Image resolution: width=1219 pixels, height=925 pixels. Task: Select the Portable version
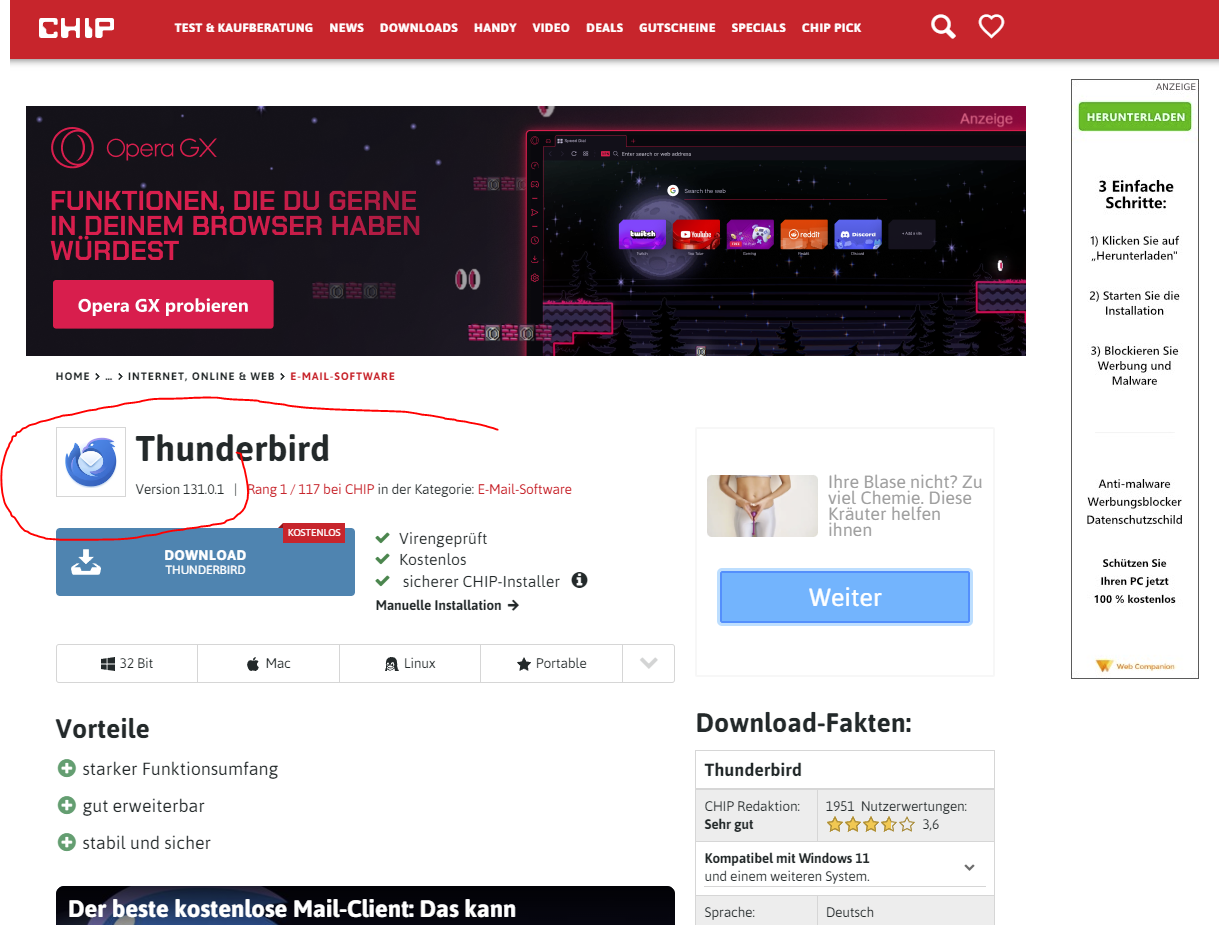pyautogui.click(x=551, y=663)
